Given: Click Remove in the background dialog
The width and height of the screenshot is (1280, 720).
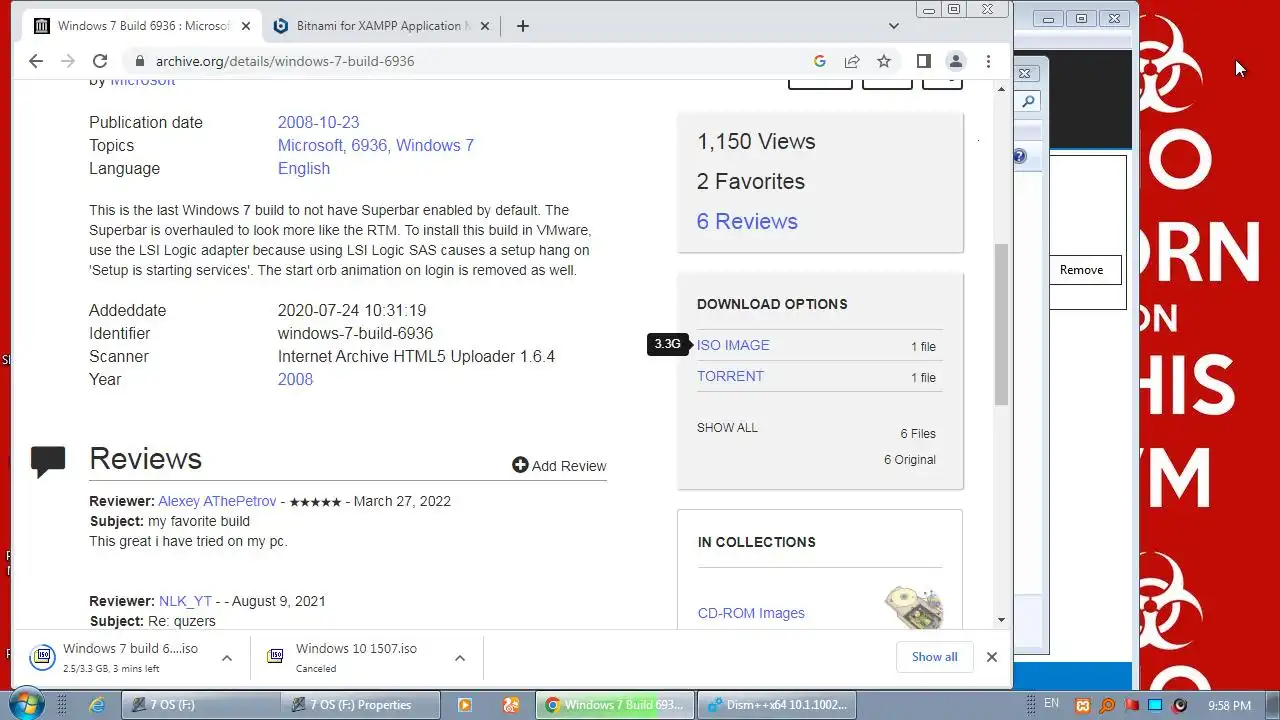Looking at the screenshot, I should (1081, 270).
